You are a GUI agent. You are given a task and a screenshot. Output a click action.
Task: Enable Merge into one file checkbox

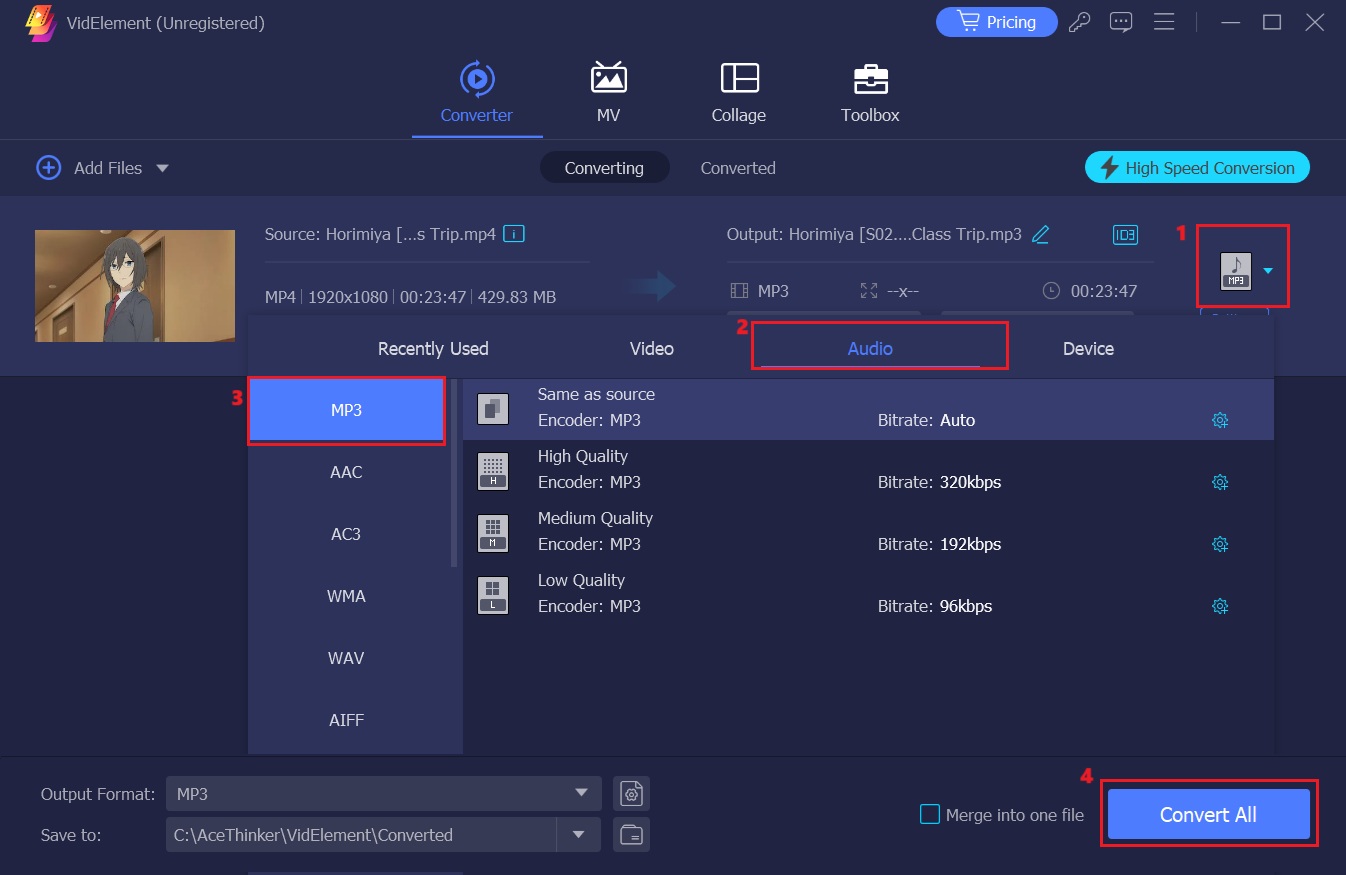(x=929, y=815)
